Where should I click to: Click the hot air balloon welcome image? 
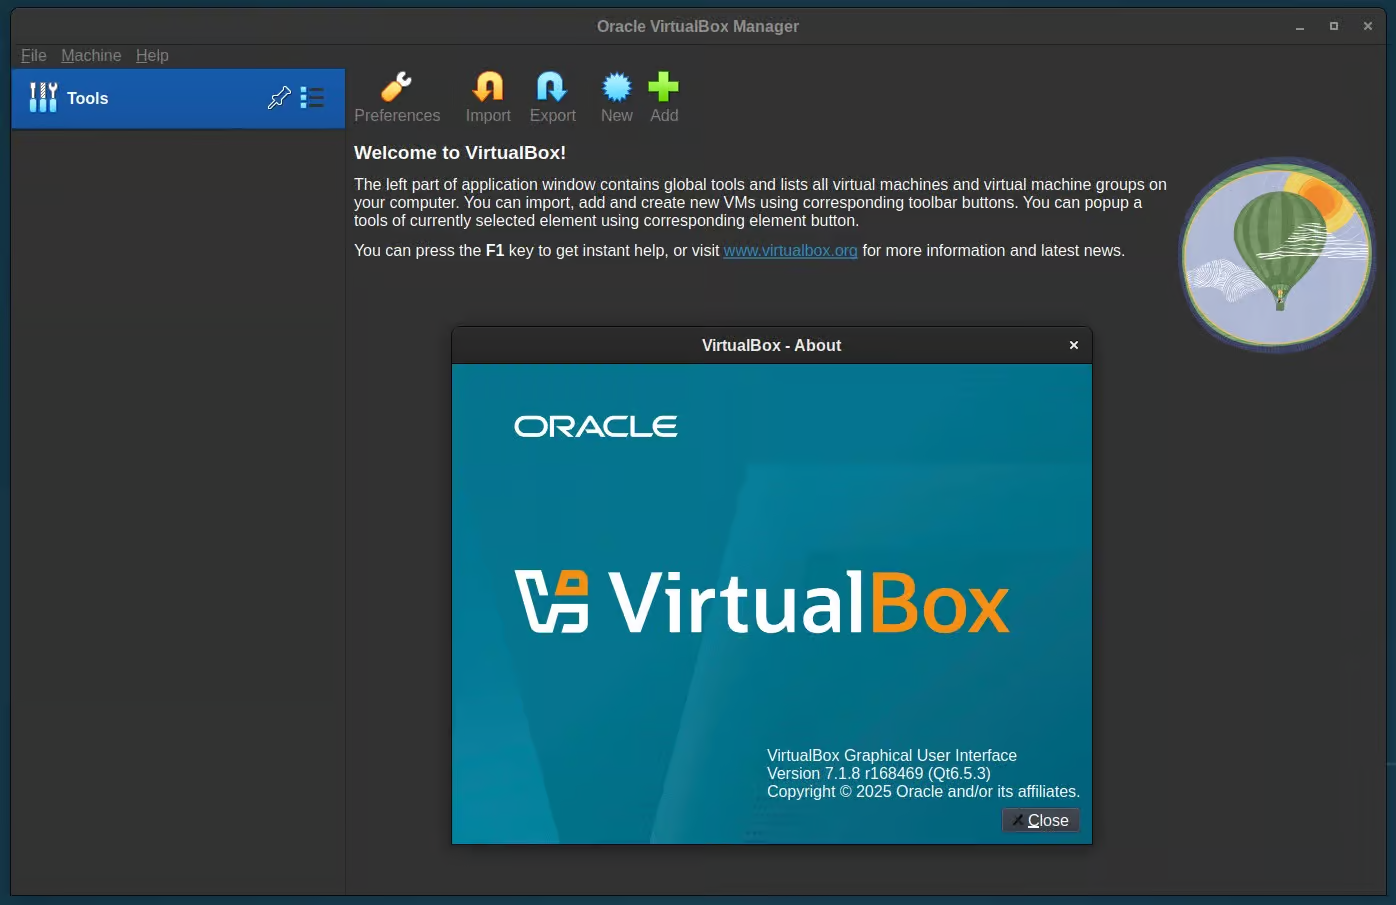(x=1277, y=254)
